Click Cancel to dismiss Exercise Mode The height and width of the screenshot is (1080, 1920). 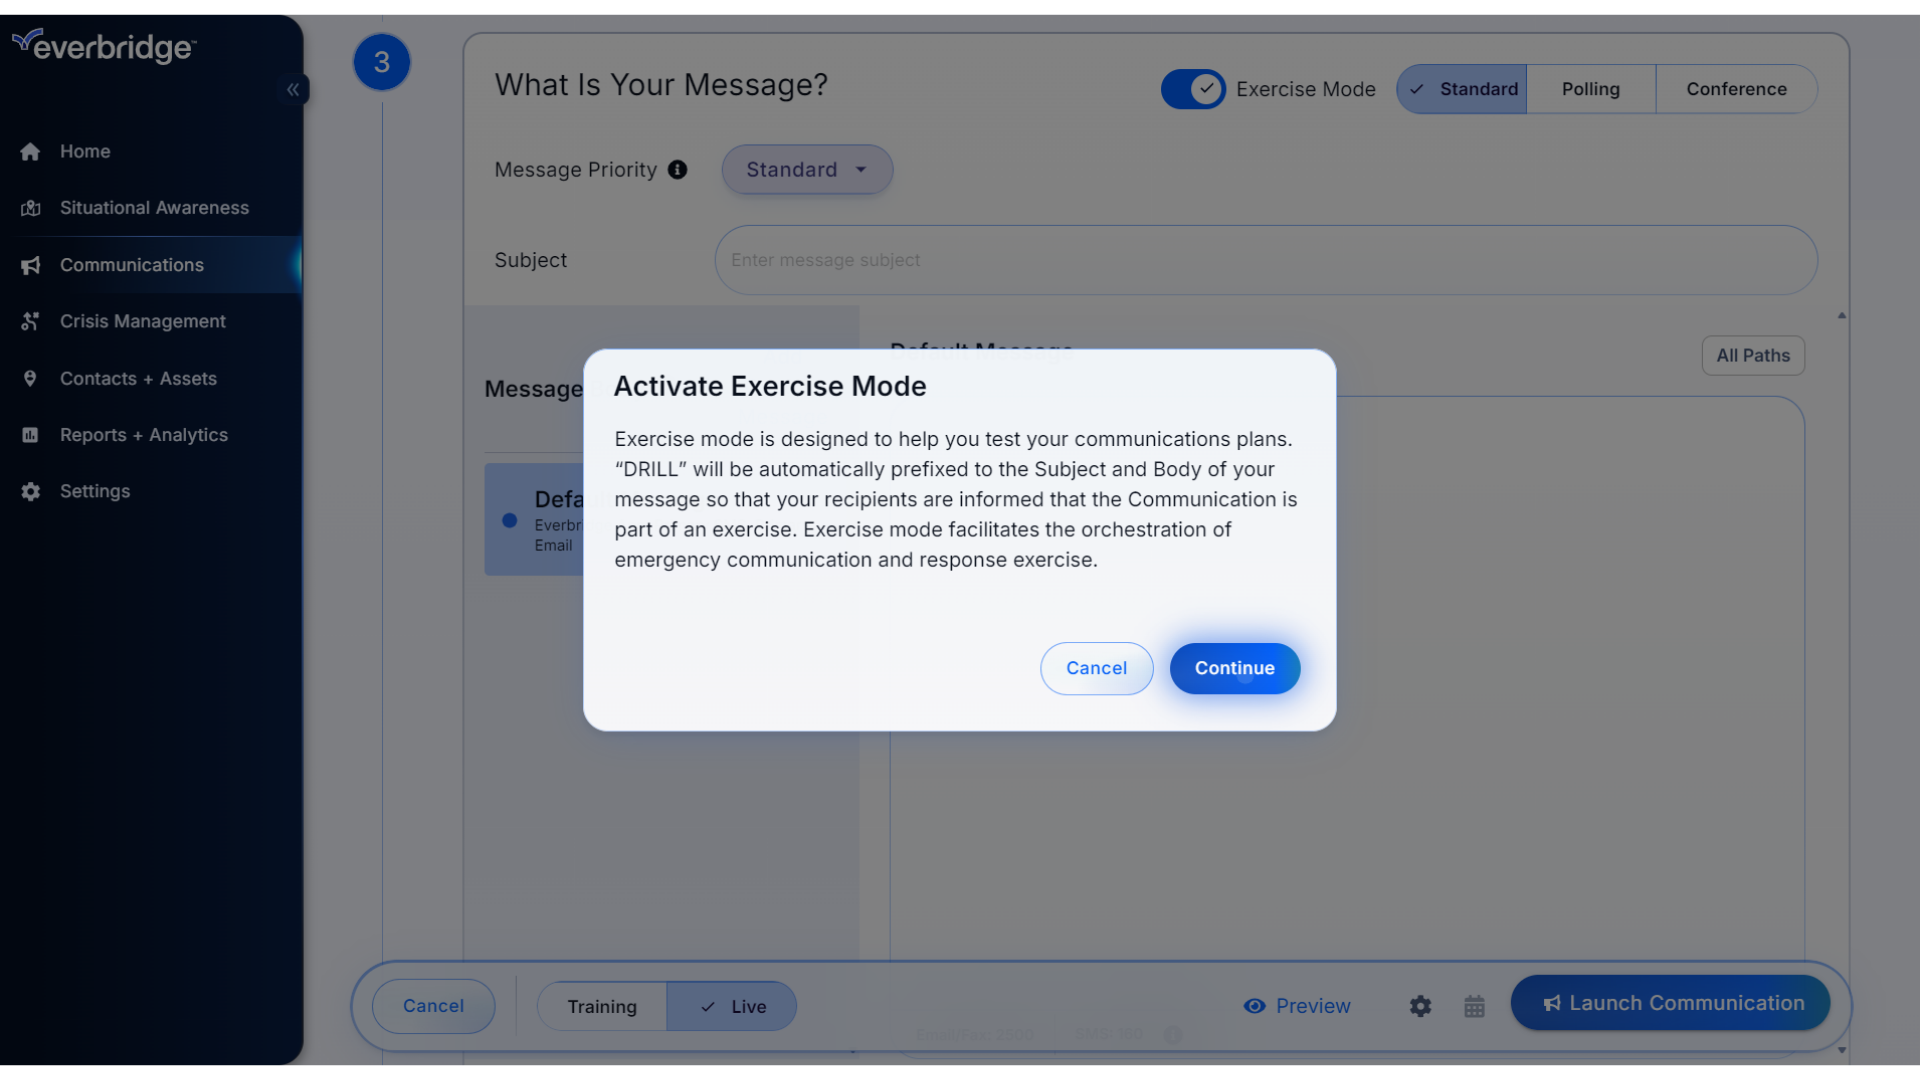1095,667
